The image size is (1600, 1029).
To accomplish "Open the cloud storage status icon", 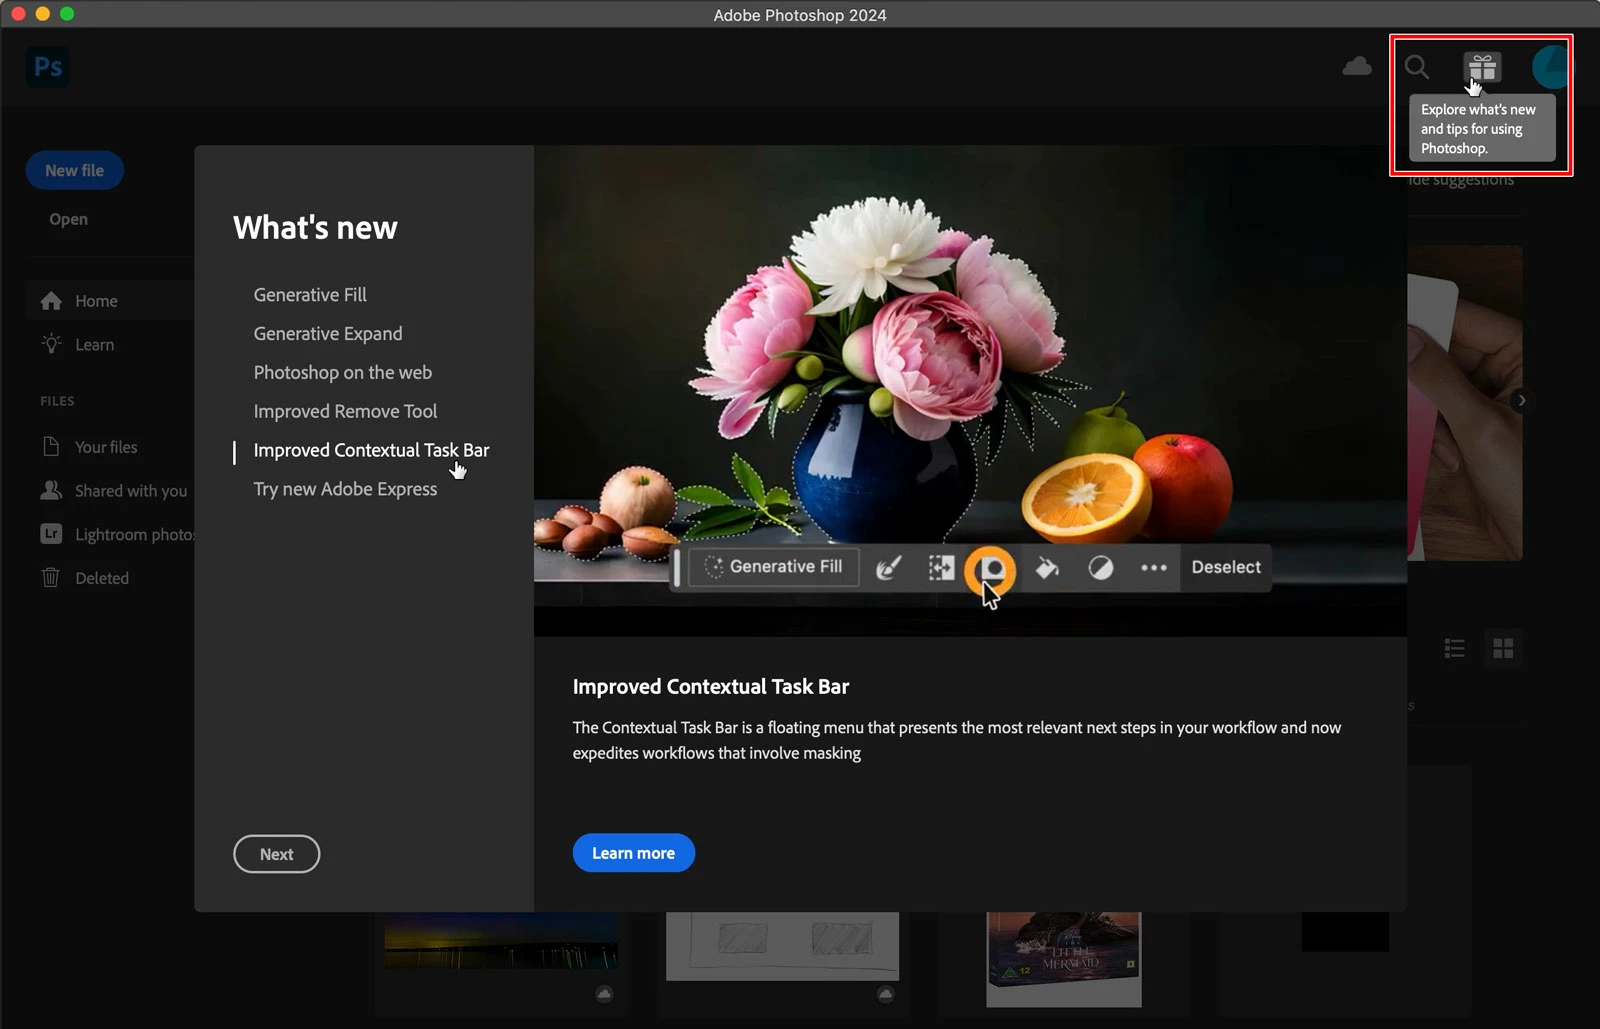I will (1357, 67).
